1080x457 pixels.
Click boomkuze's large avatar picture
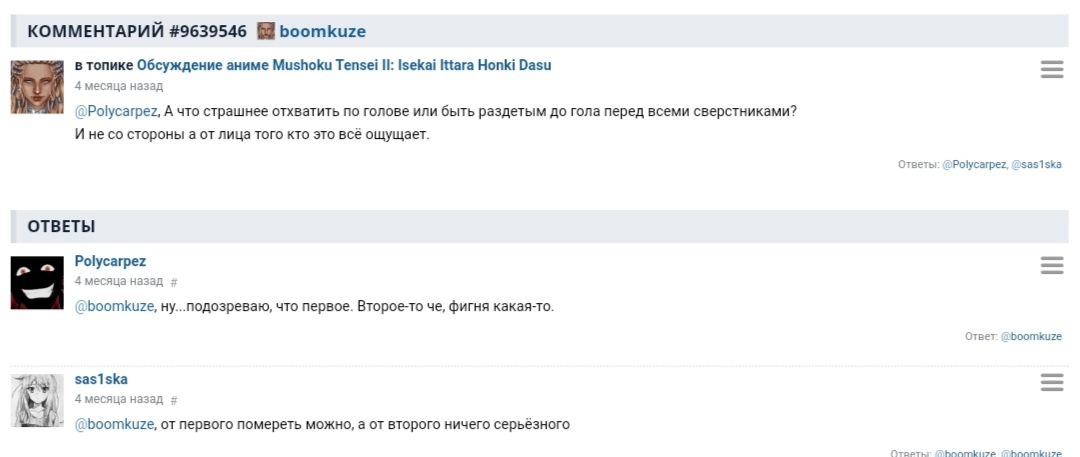click(x=37, y=86)
